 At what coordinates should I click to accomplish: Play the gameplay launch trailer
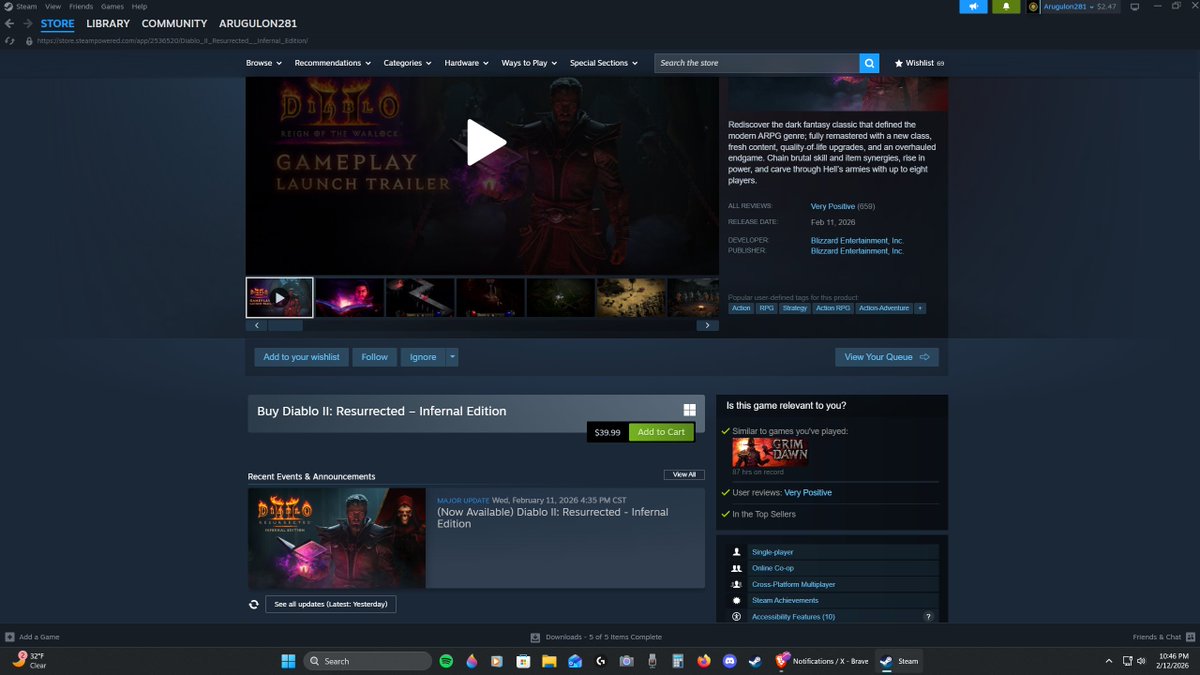[486, 143]
